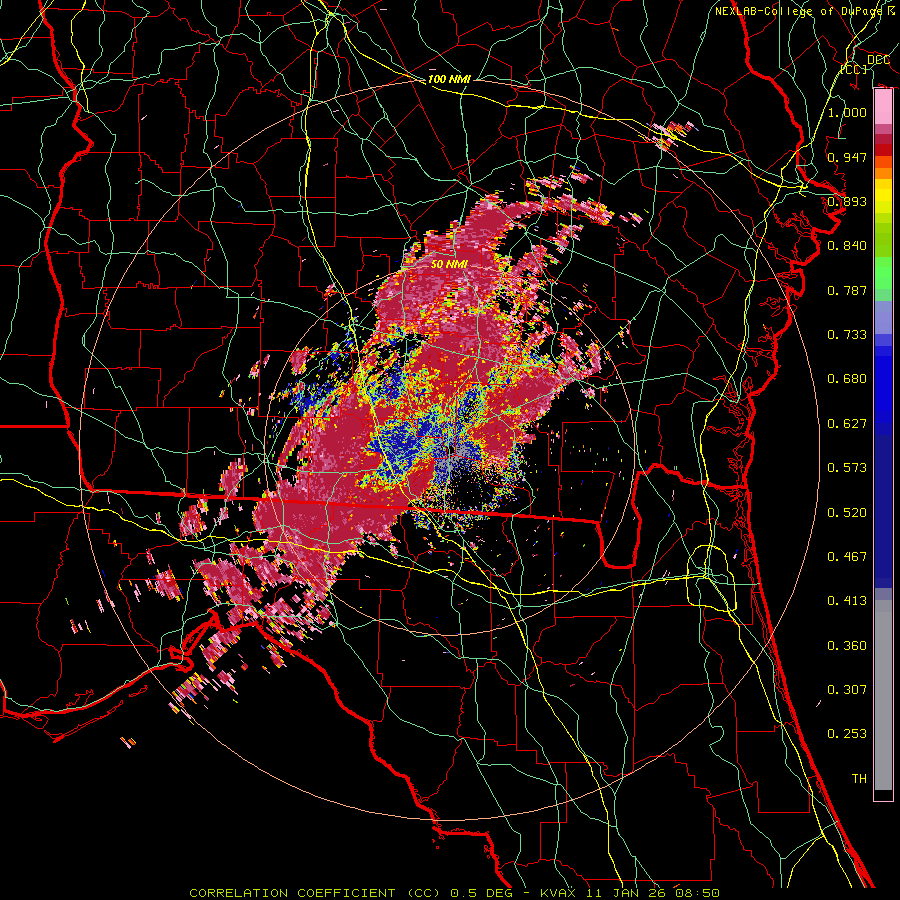Viewport: 900px width, 900px height.
Task: Click the 0.680 scale value
Action: pos(847,379)
